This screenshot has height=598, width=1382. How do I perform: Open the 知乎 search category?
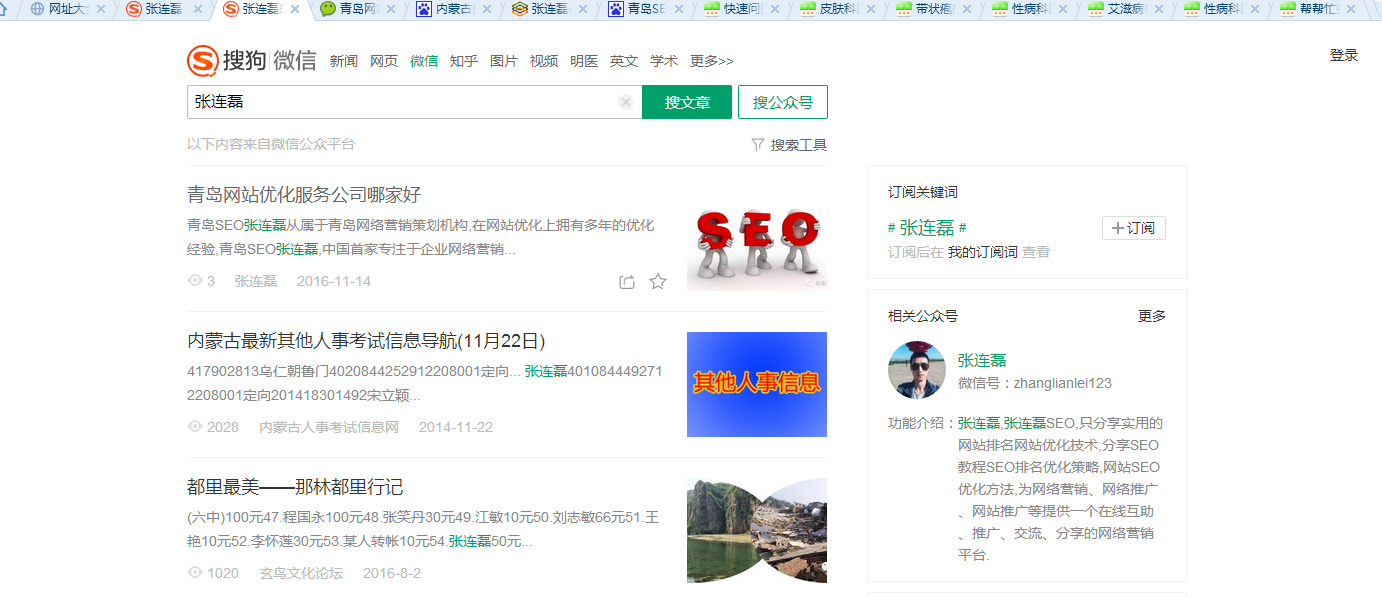coord(464,61)
